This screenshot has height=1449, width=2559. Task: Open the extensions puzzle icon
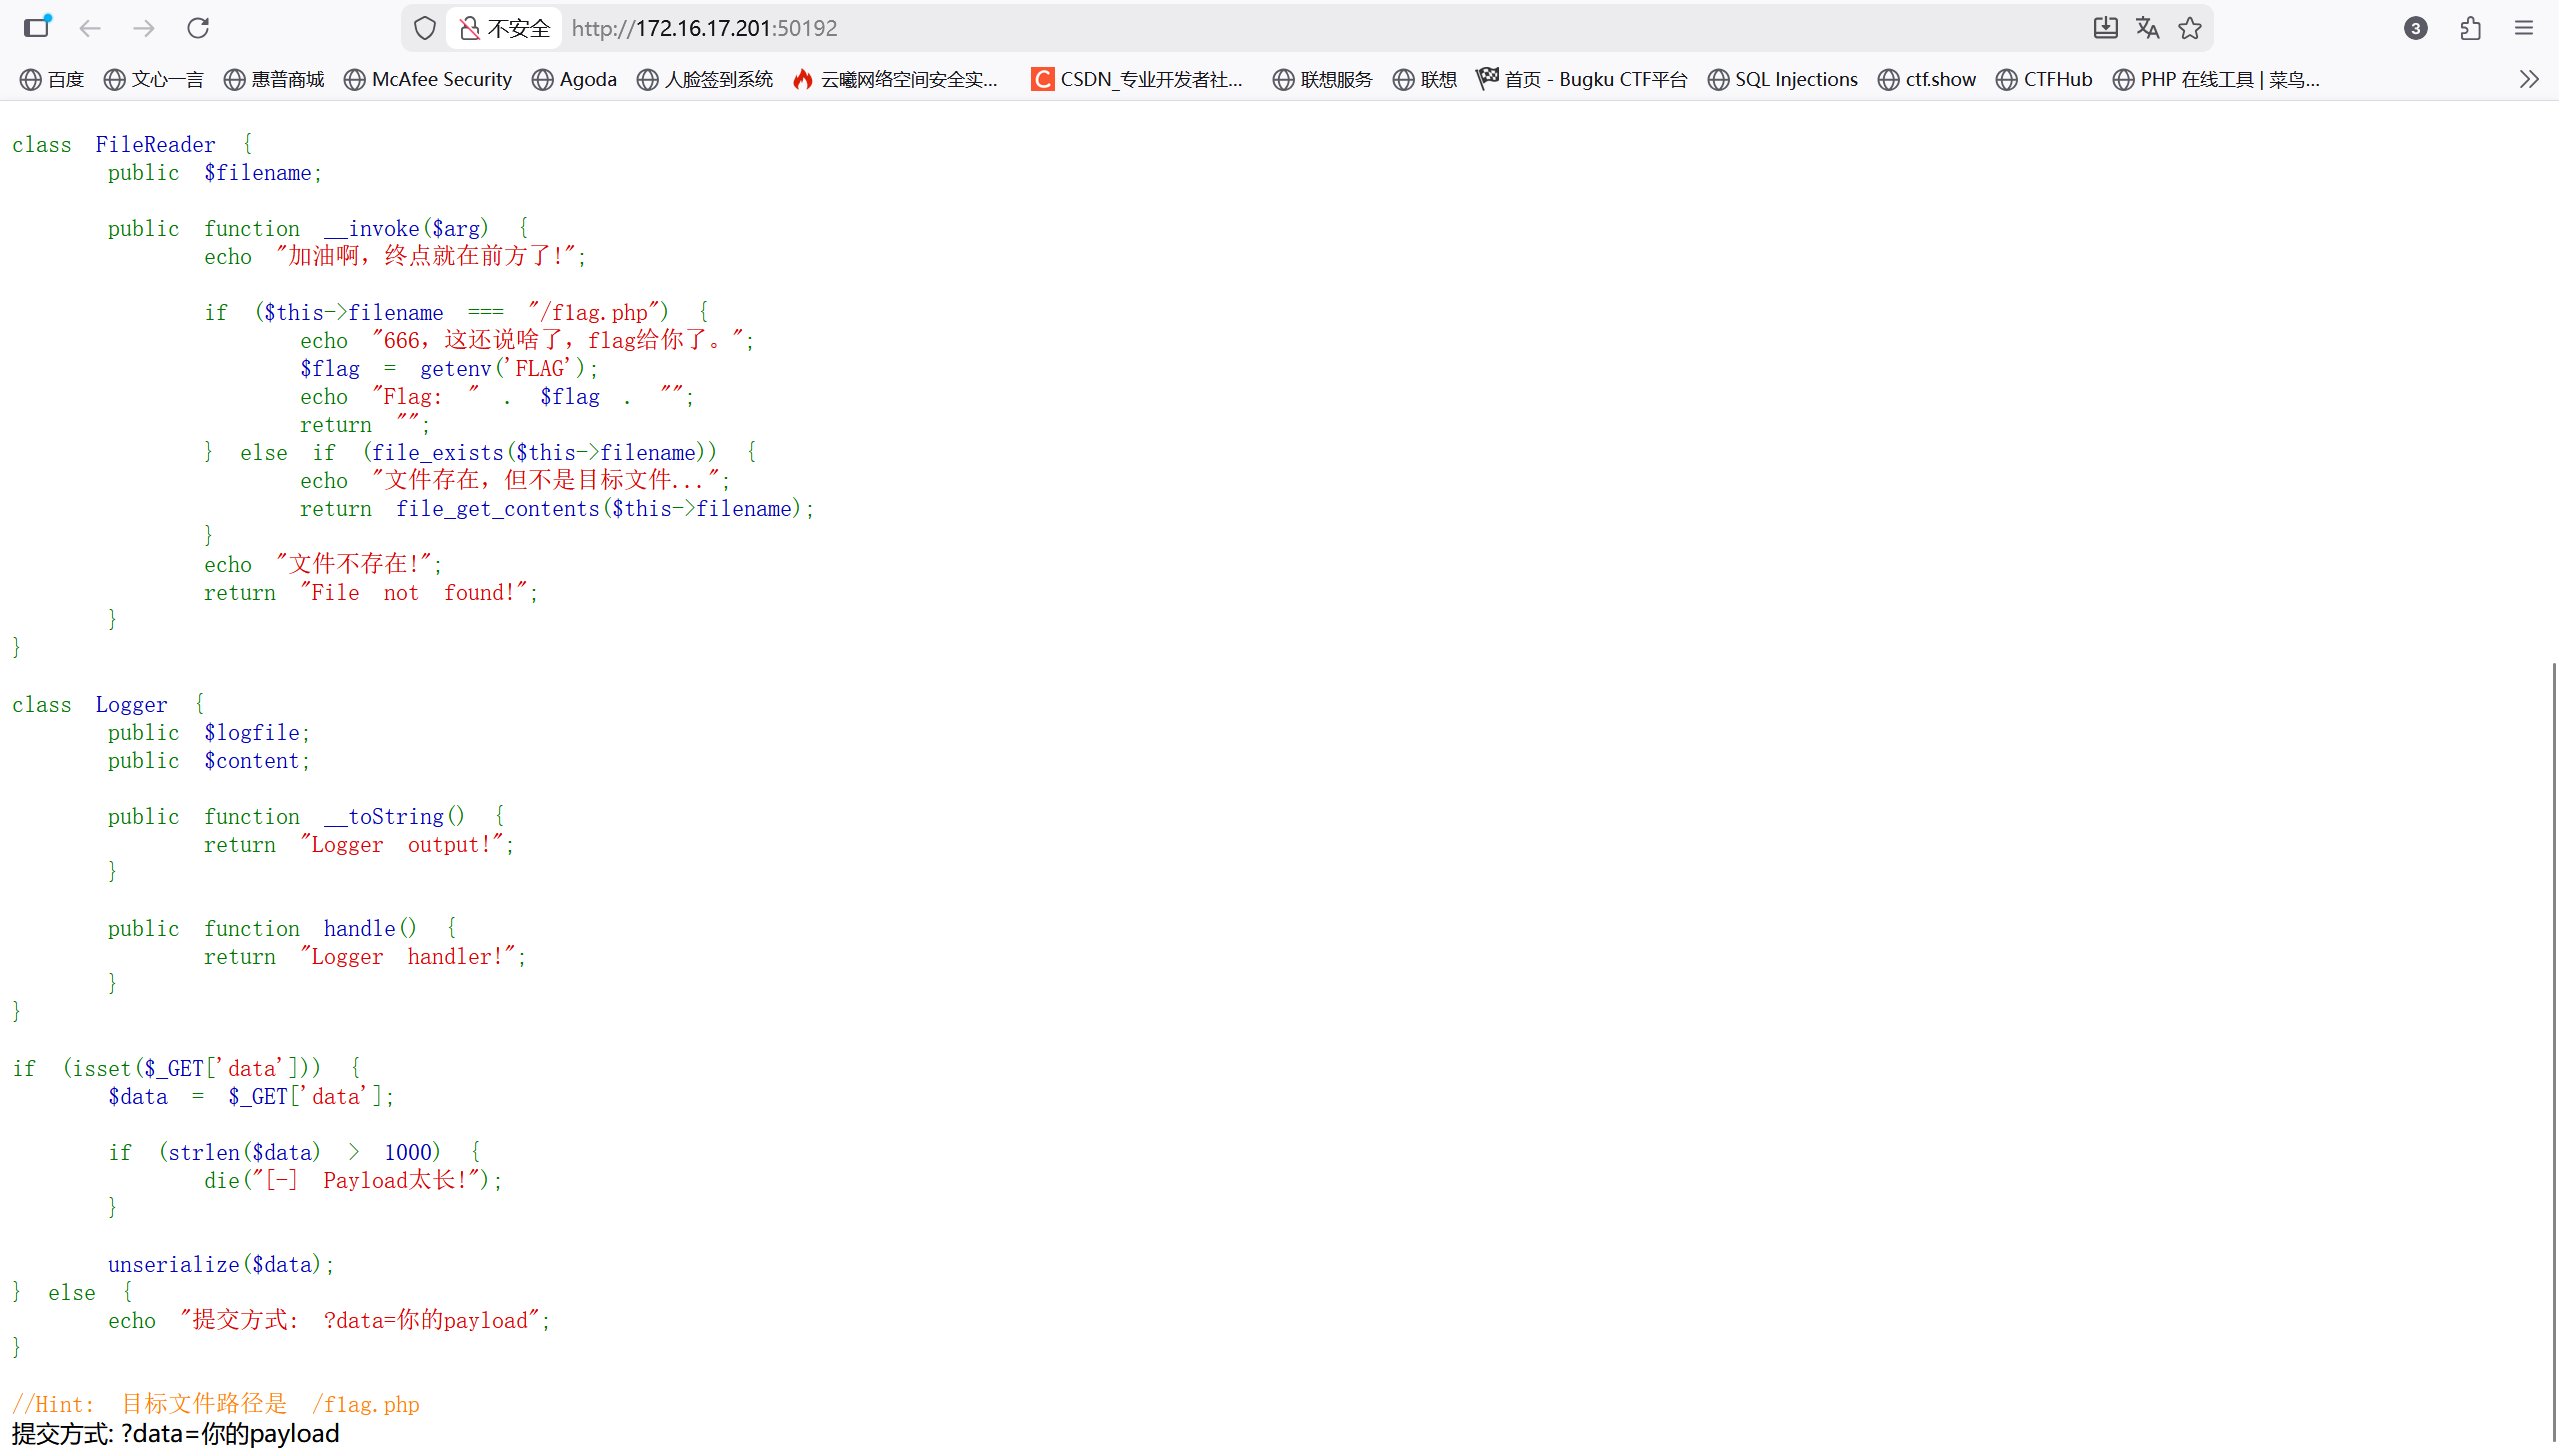click(2470, 28)
